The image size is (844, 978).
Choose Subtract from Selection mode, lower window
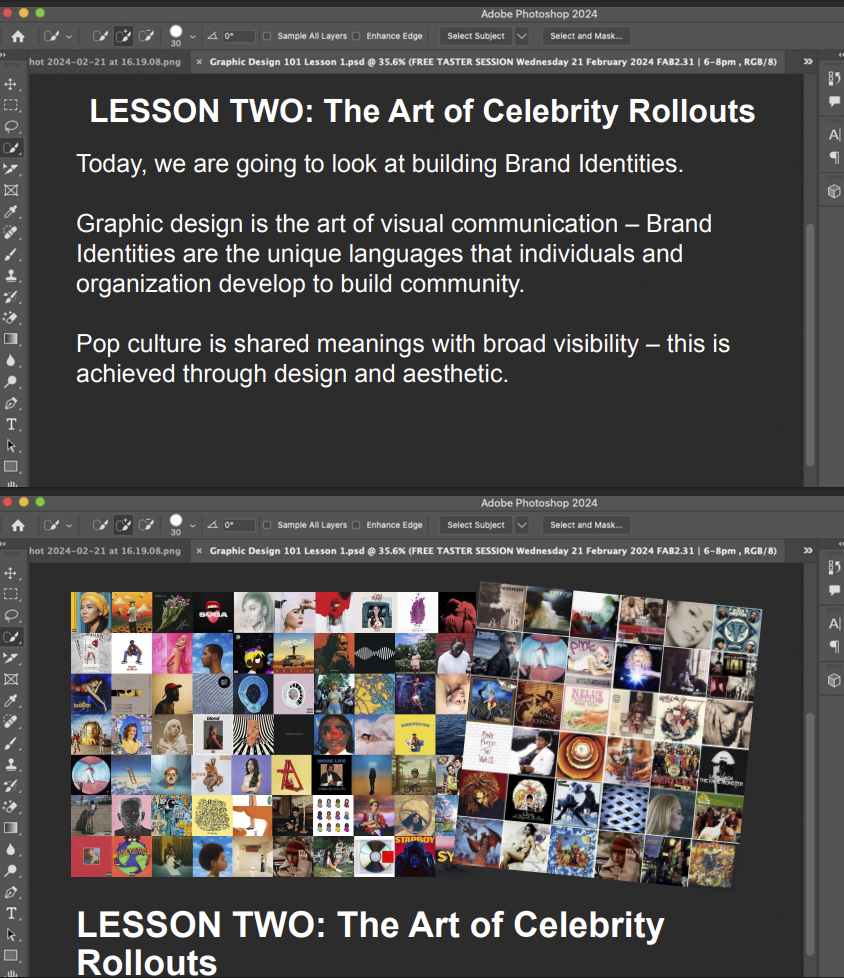pyautogui.click(x=147, y=525)
